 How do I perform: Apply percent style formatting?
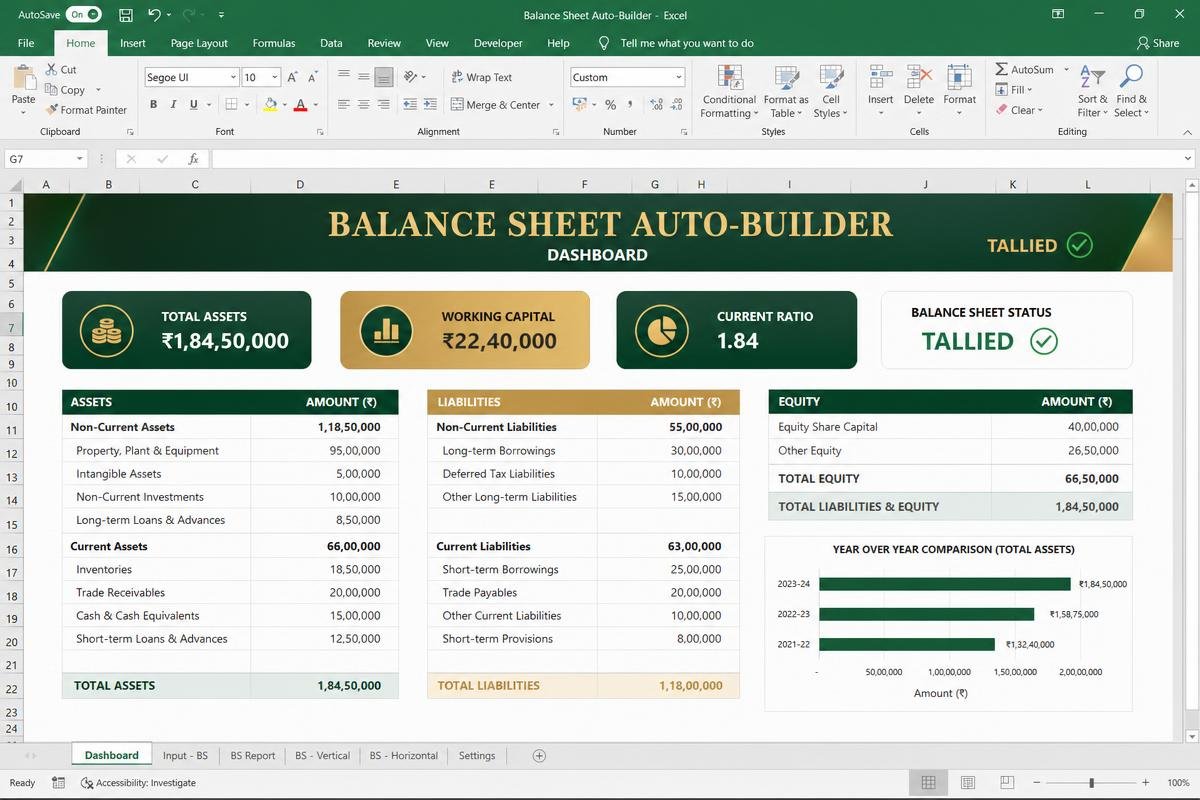(x=610, y=104)
